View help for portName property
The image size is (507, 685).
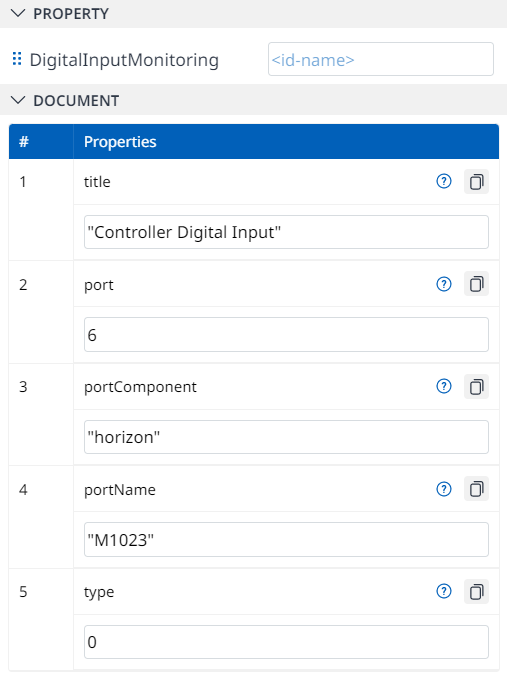444,489
